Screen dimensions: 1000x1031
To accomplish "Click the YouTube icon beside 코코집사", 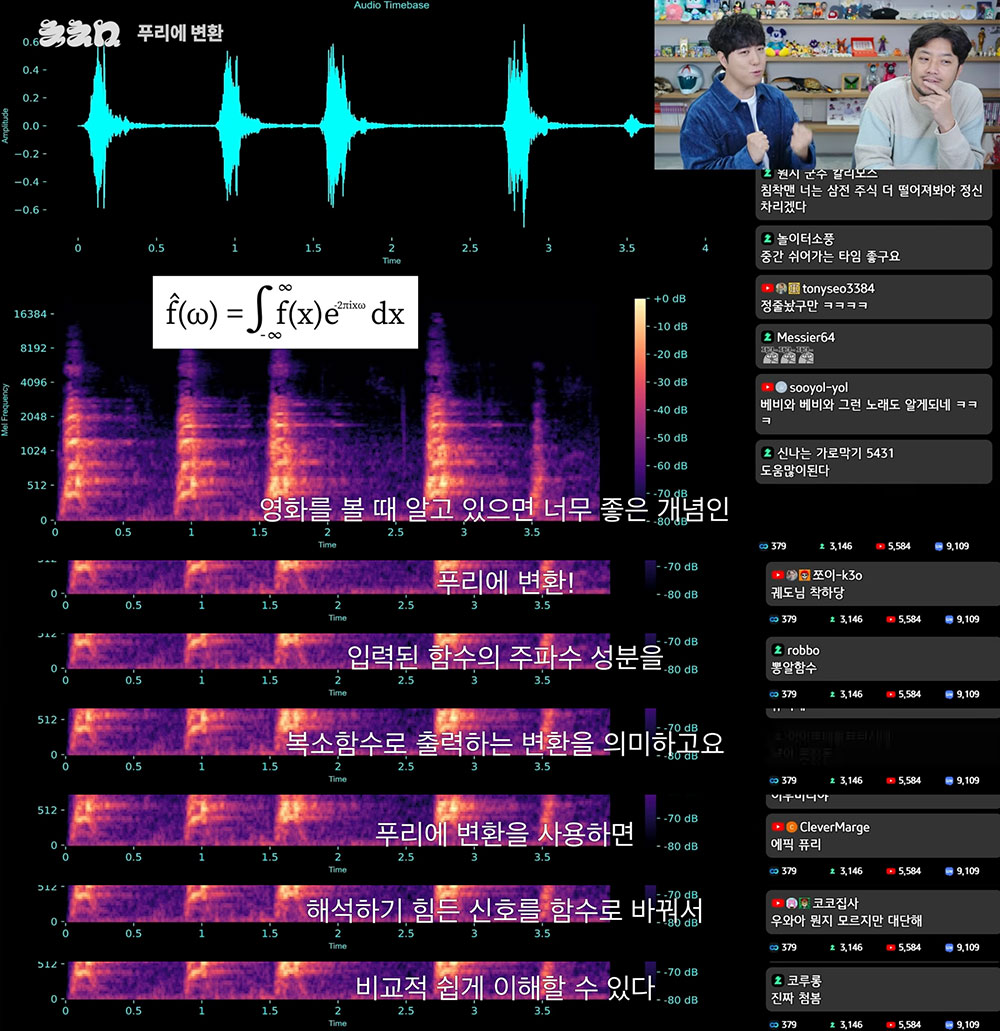I will point(777,903).
